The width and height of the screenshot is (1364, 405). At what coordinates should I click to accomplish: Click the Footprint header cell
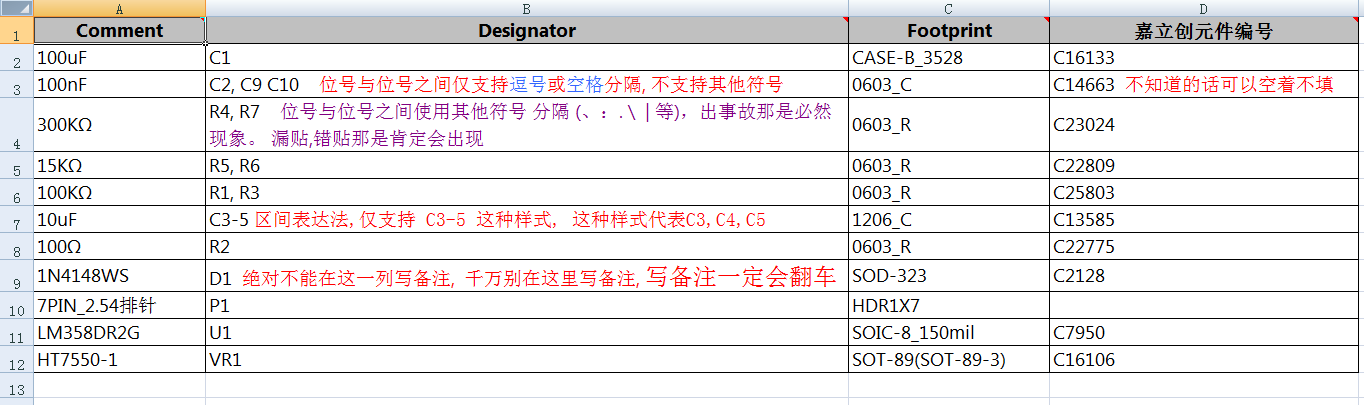(x=948, y=31)
